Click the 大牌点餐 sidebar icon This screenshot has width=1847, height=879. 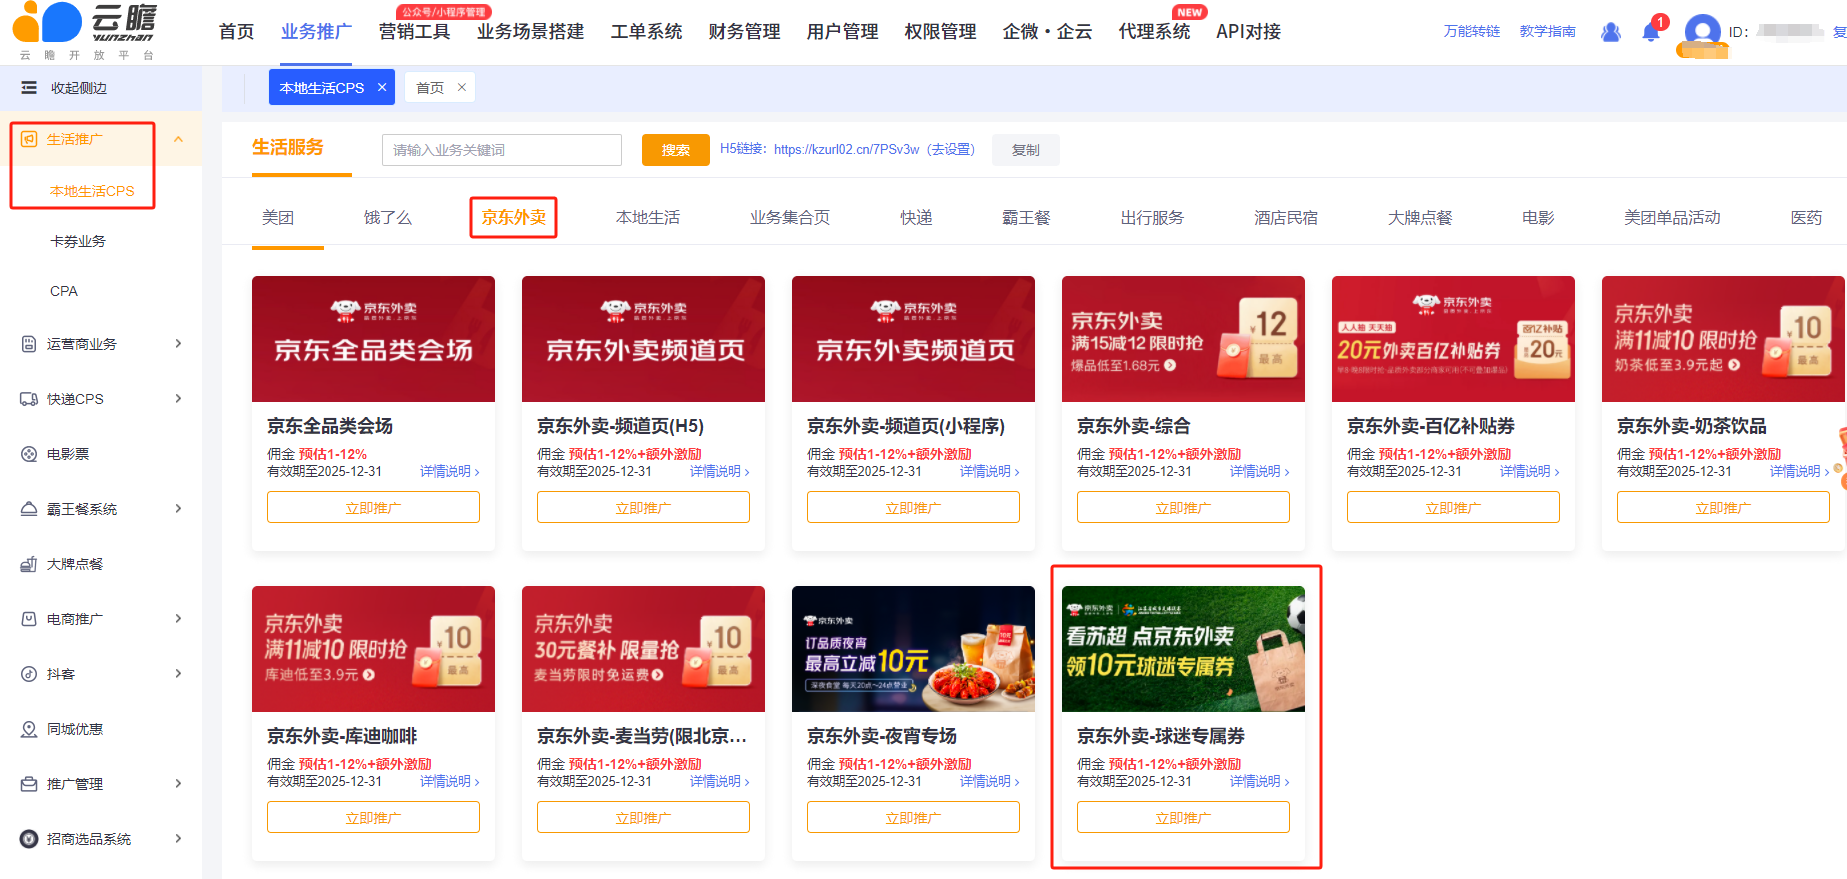(x=29, y=564)
